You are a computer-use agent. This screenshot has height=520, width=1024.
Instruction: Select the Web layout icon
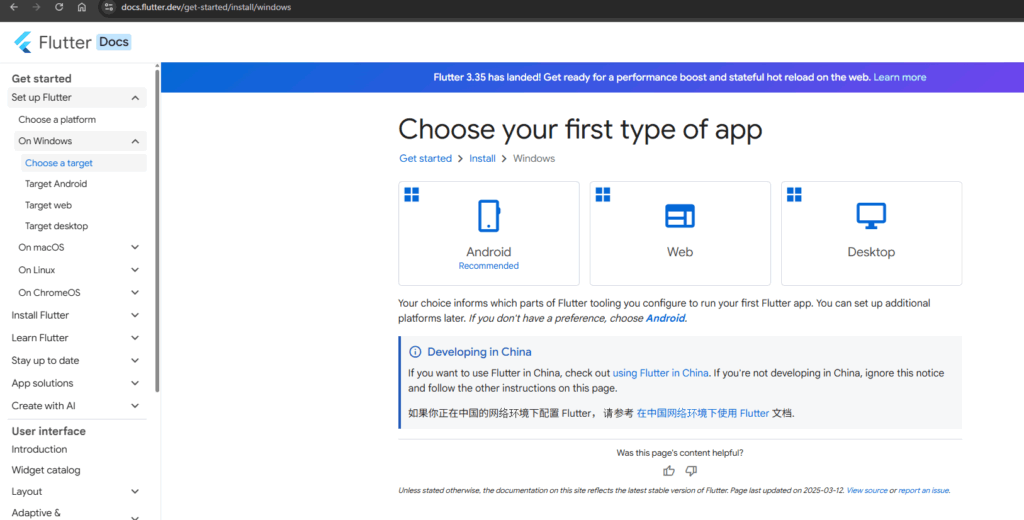pyautogui.click(x=680, y=216)
